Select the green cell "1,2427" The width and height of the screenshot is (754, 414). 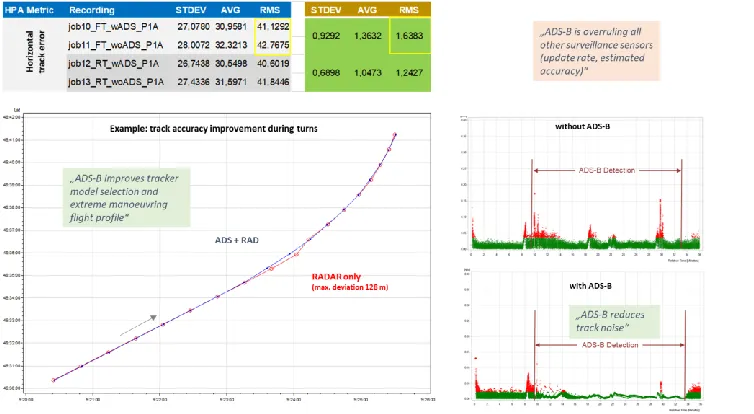click(409, 73)
